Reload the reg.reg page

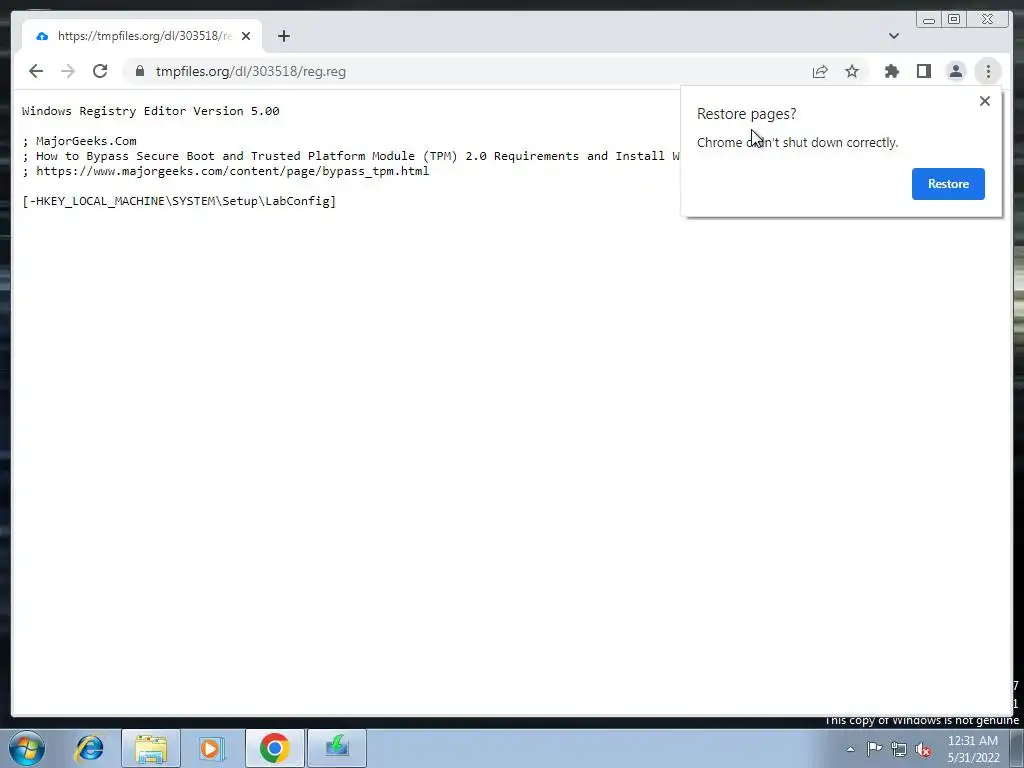100,71
